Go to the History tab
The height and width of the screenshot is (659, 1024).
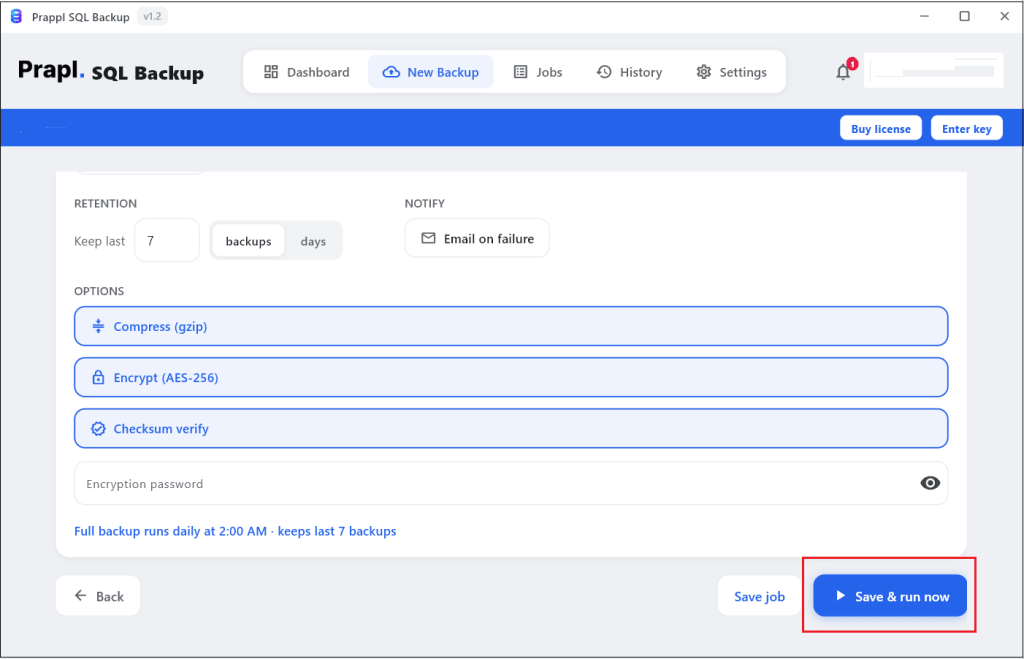click(x=630, y=72)
